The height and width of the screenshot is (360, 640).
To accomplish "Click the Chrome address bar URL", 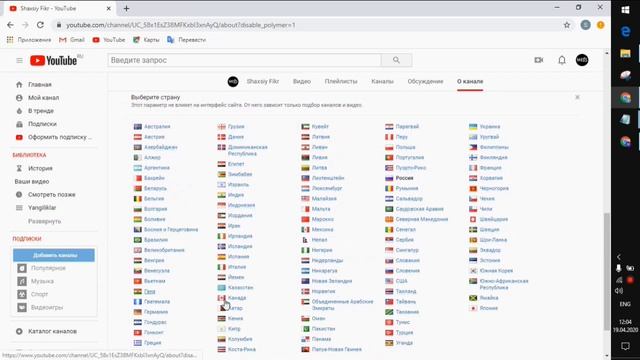I will click(181, 25).
